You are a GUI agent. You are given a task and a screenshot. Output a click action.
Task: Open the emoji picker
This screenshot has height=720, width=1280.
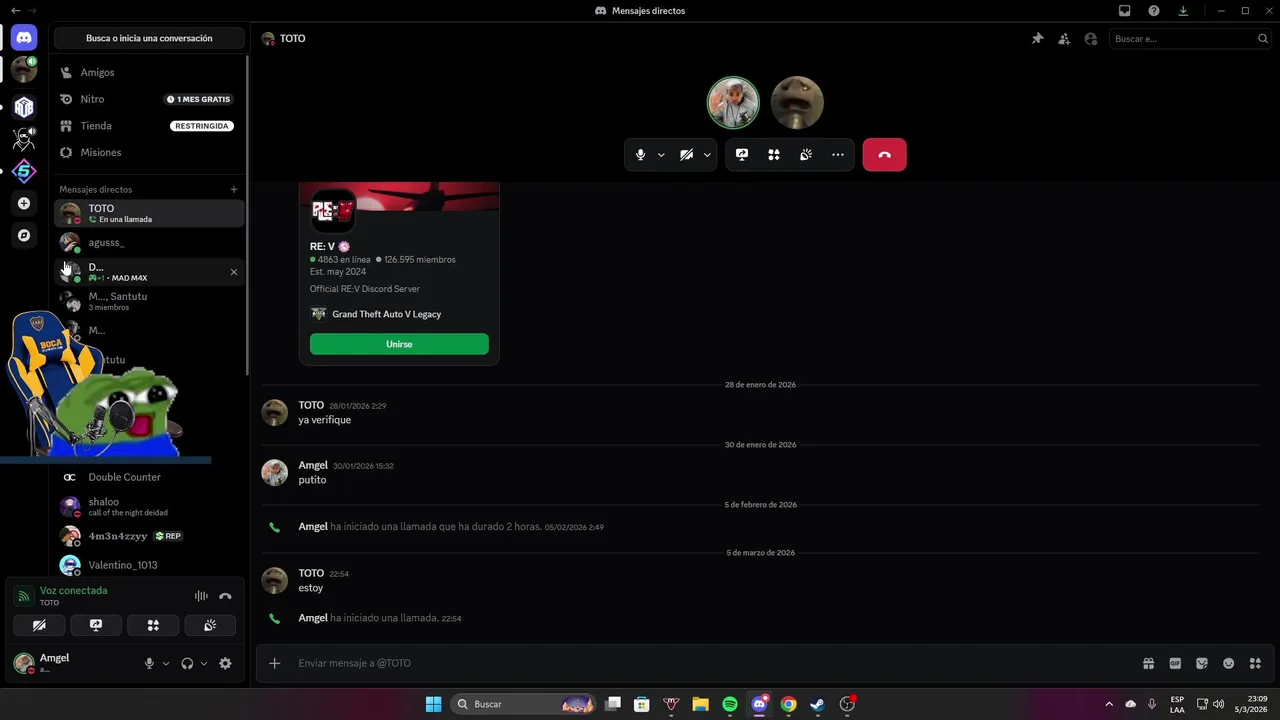[x=1228, y=663]
